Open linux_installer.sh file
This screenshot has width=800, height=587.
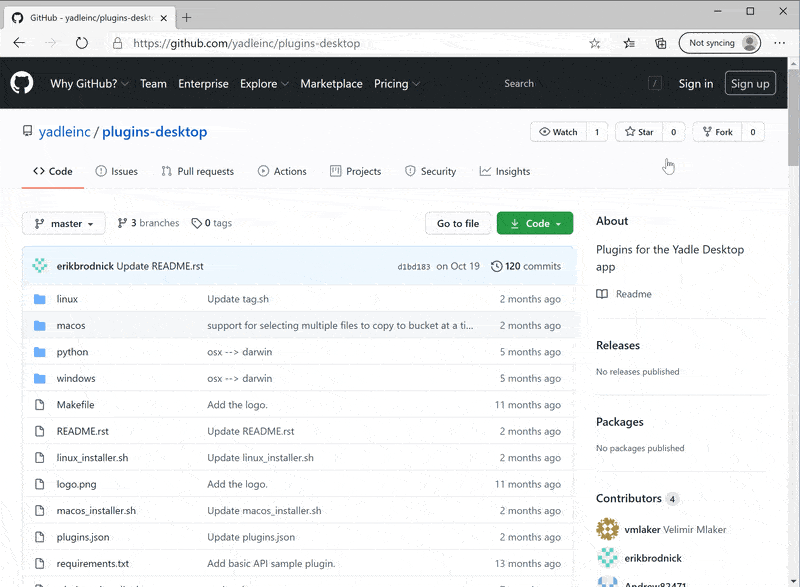[92, 458]
